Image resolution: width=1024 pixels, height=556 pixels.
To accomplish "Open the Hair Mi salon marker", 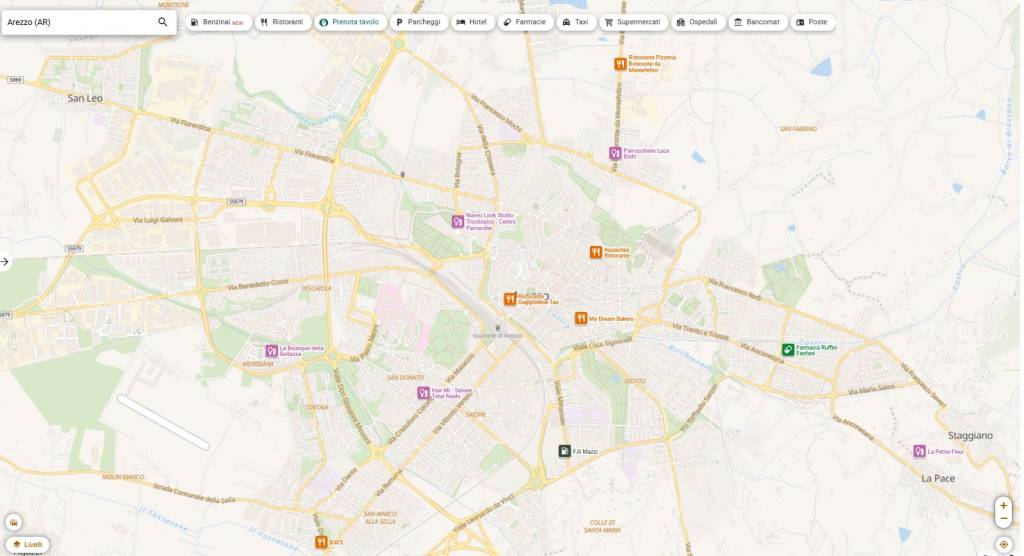I will click(424, 393).
